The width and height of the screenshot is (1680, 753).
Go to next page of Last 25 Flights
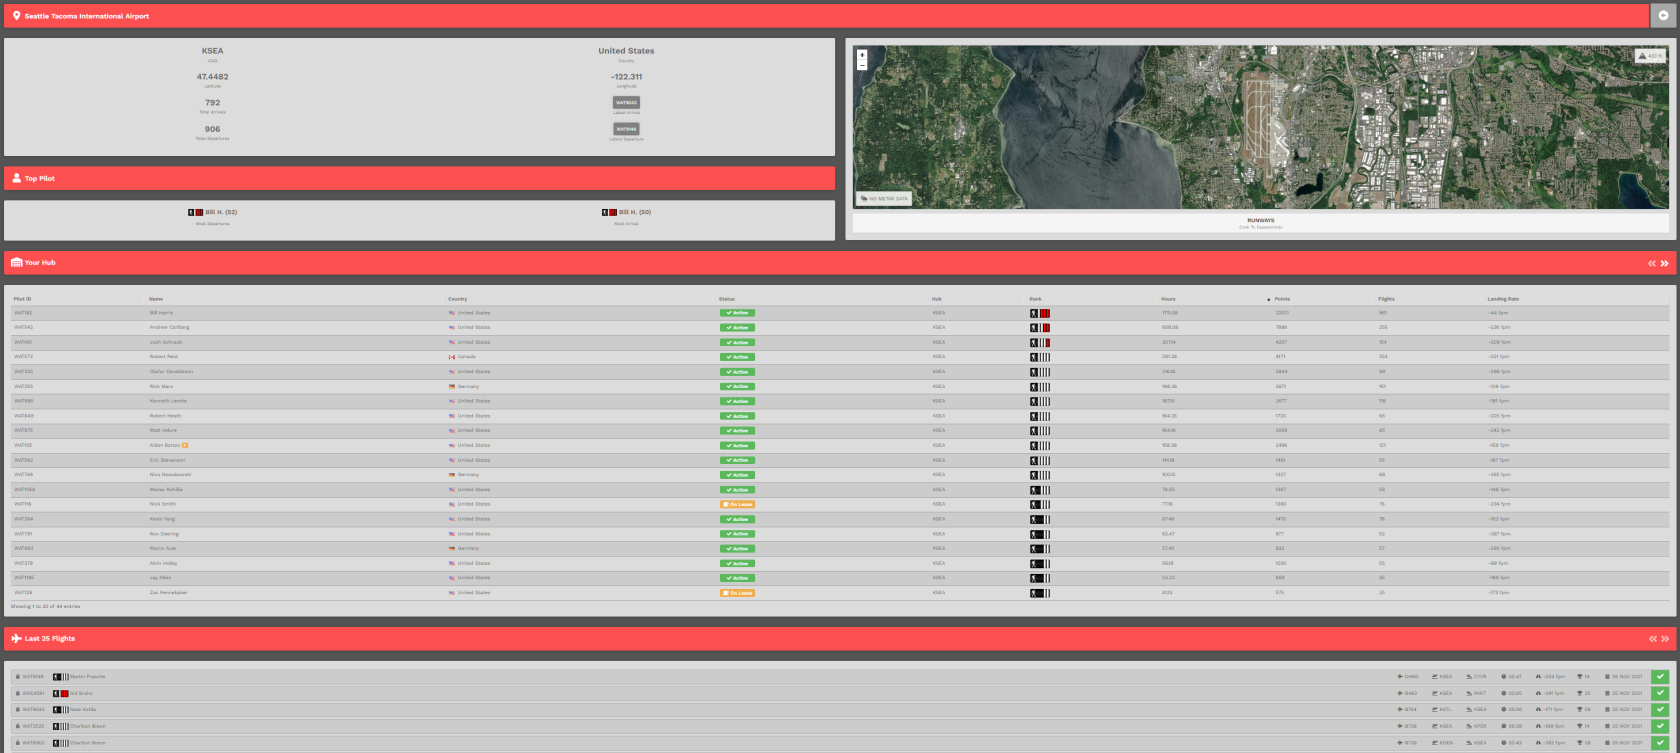click(x=1665, y=638)
